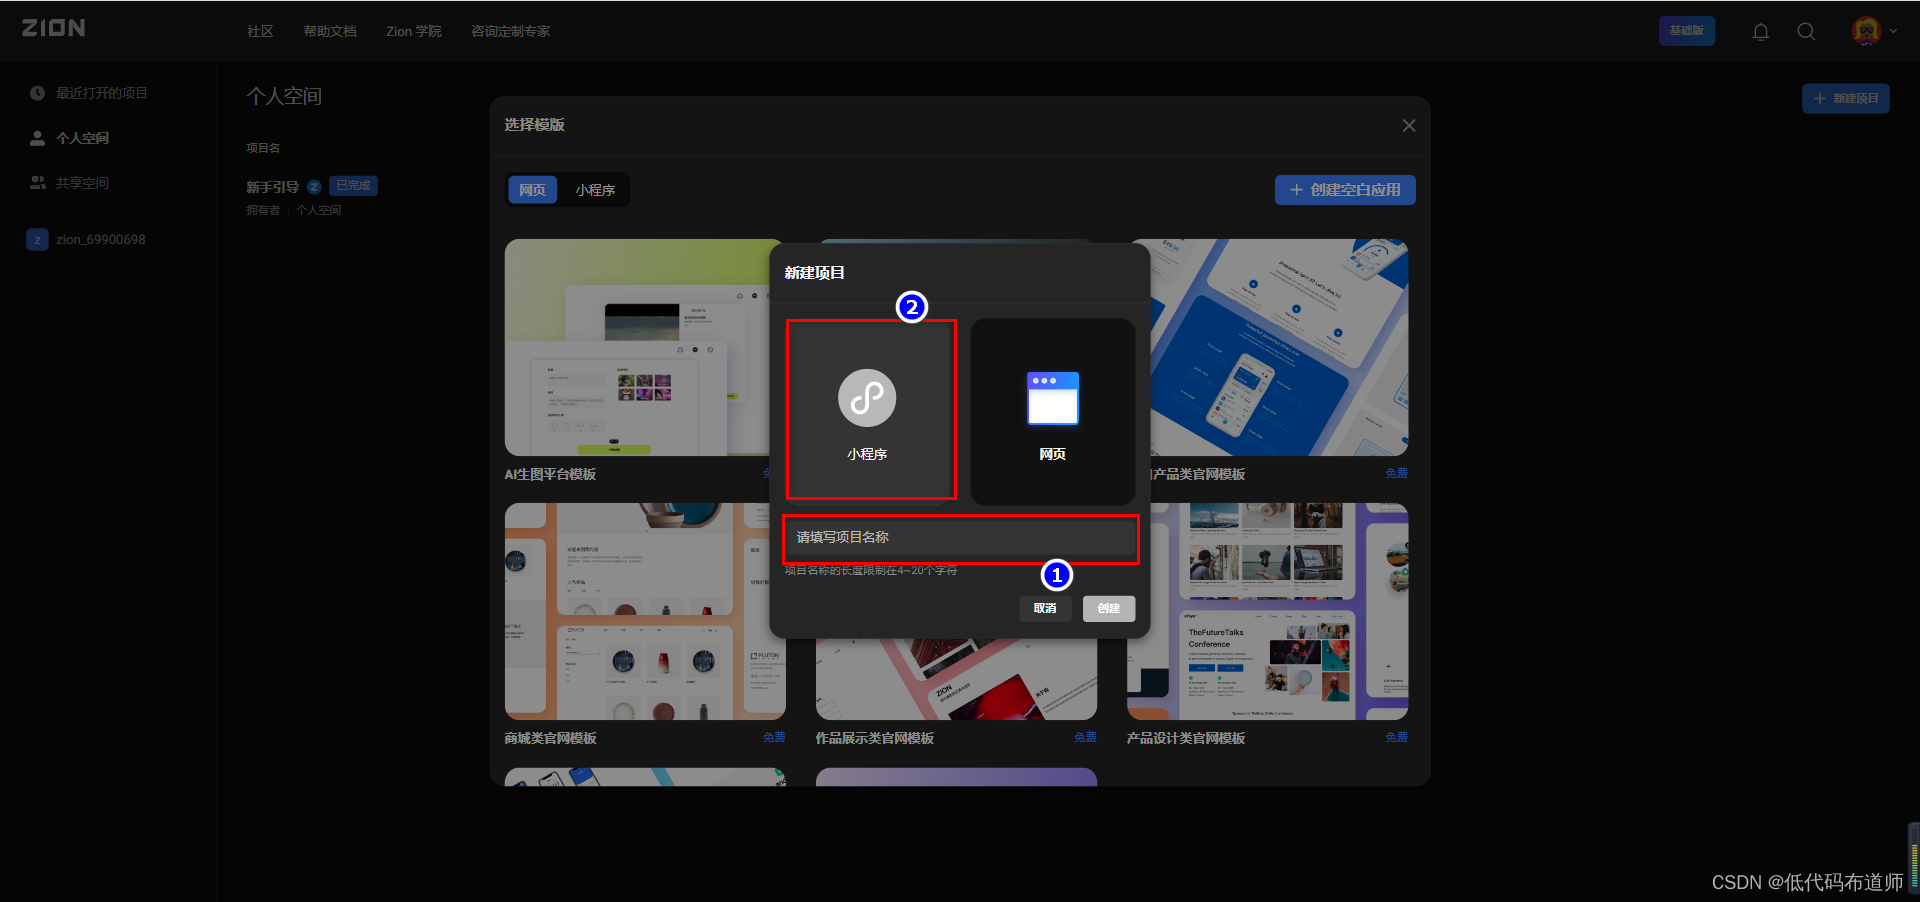
Task: Click the clock icon beside 最近打开的项目
Action: (x=37, y=93)
